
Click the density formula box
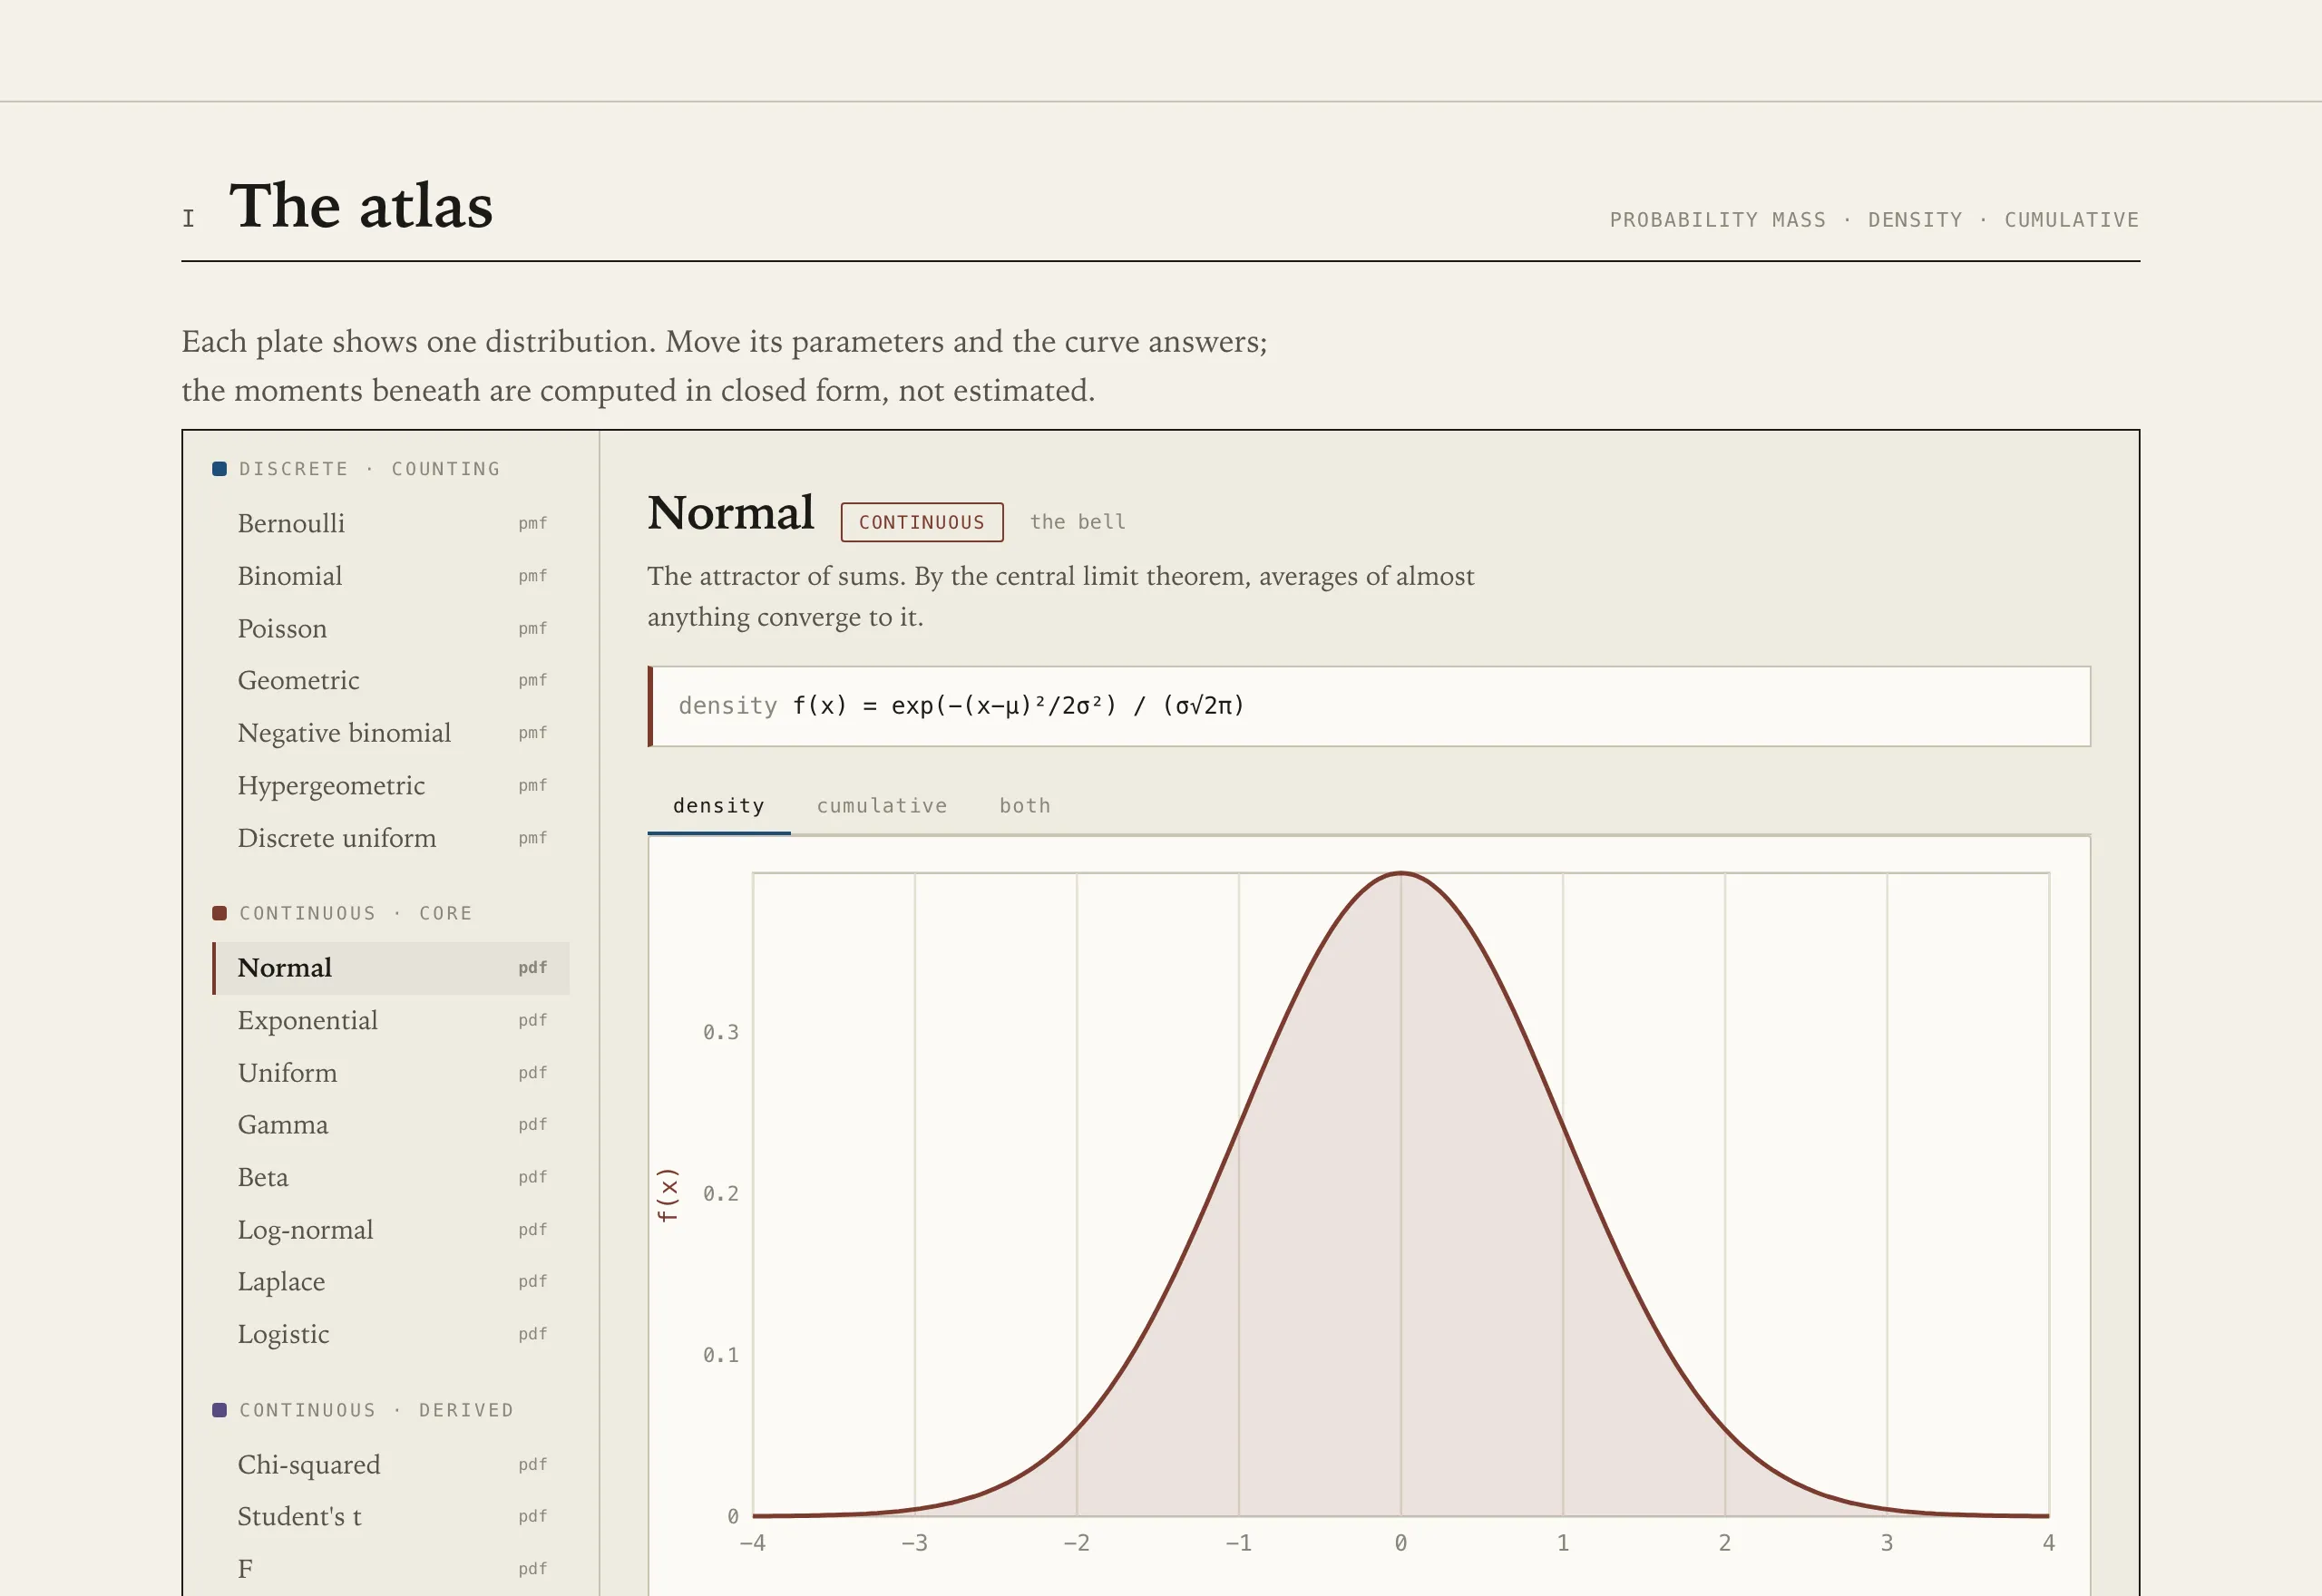tap(1369, 706)
